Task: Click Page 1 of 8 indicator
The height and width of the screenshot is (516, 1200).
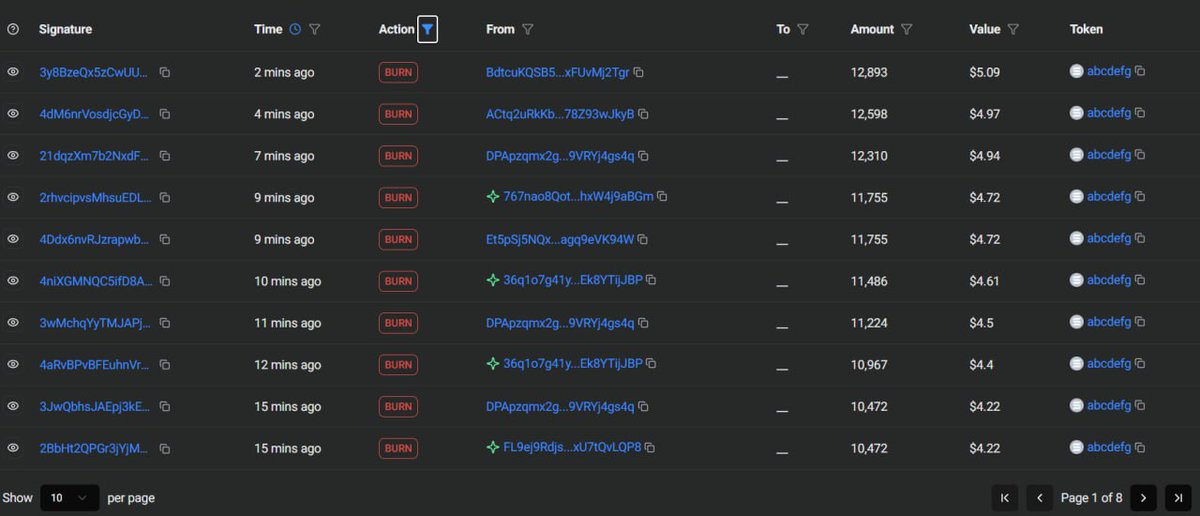Action: tap(1092, 498)
